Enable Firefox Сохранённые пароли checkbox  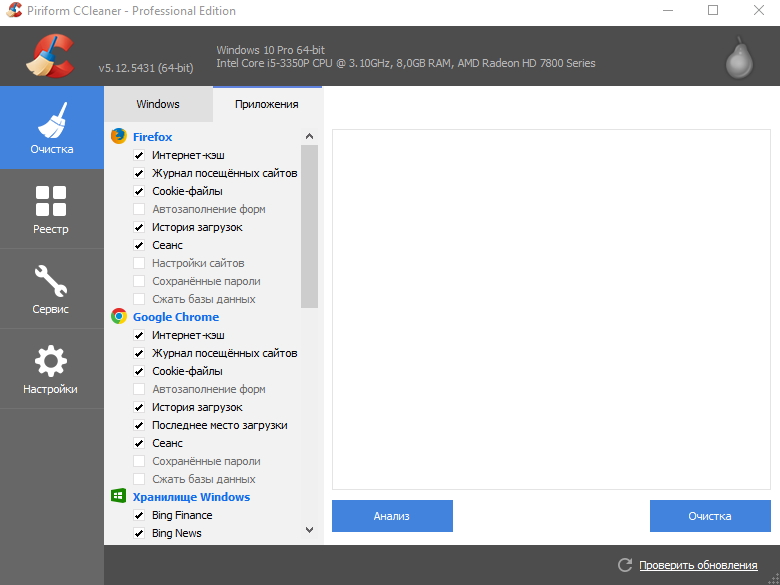click(x=139, y=281)
